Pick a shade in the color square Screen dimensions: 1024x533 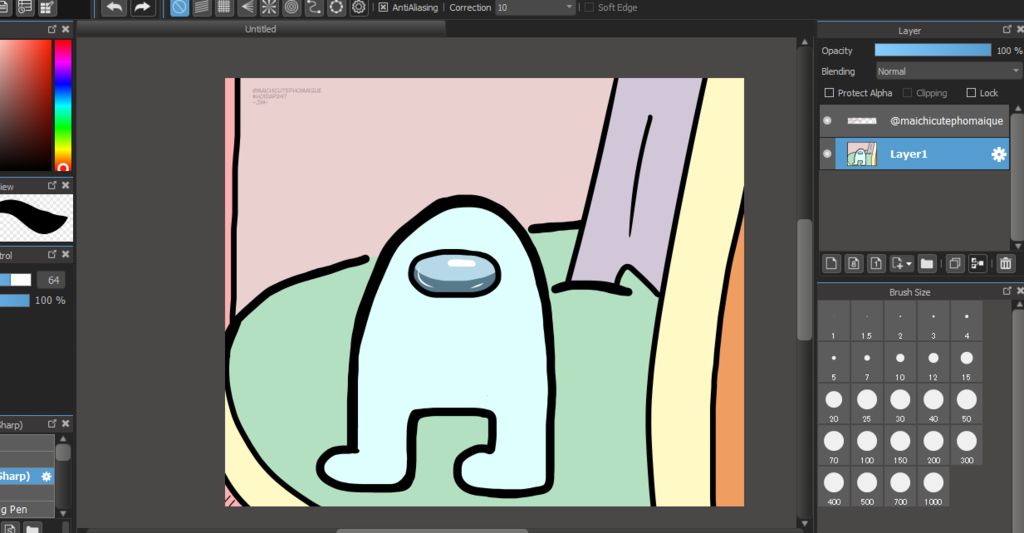click(25, 105)
